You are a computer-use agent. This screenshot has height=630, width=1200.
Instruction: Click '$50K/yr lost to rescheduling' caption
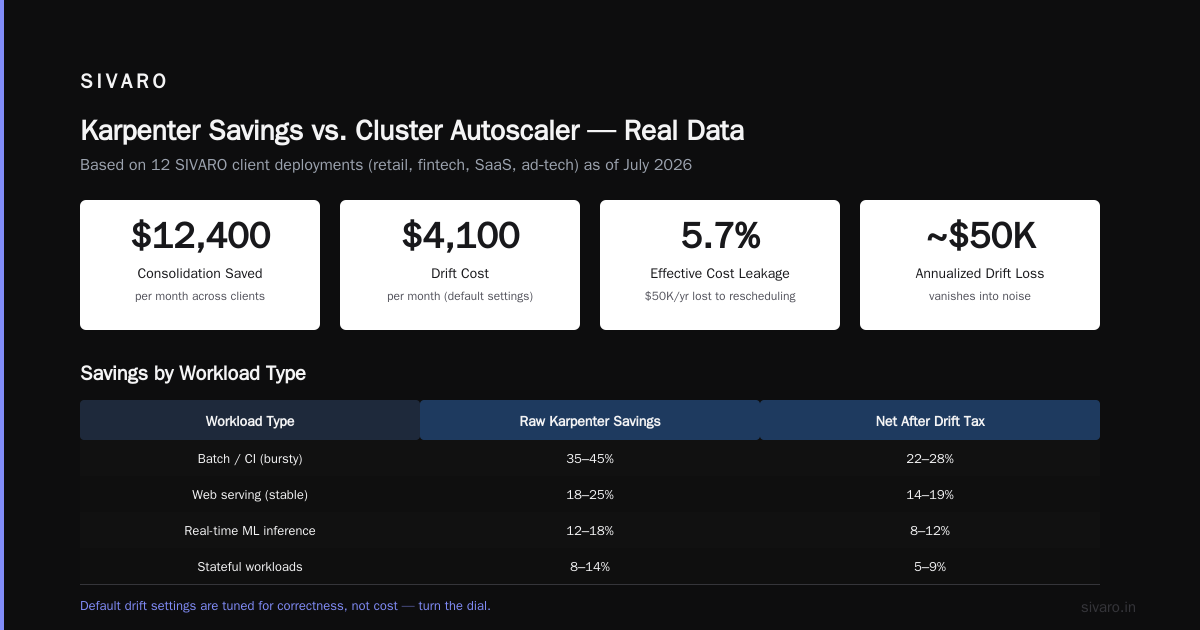(x=720, y=296)
